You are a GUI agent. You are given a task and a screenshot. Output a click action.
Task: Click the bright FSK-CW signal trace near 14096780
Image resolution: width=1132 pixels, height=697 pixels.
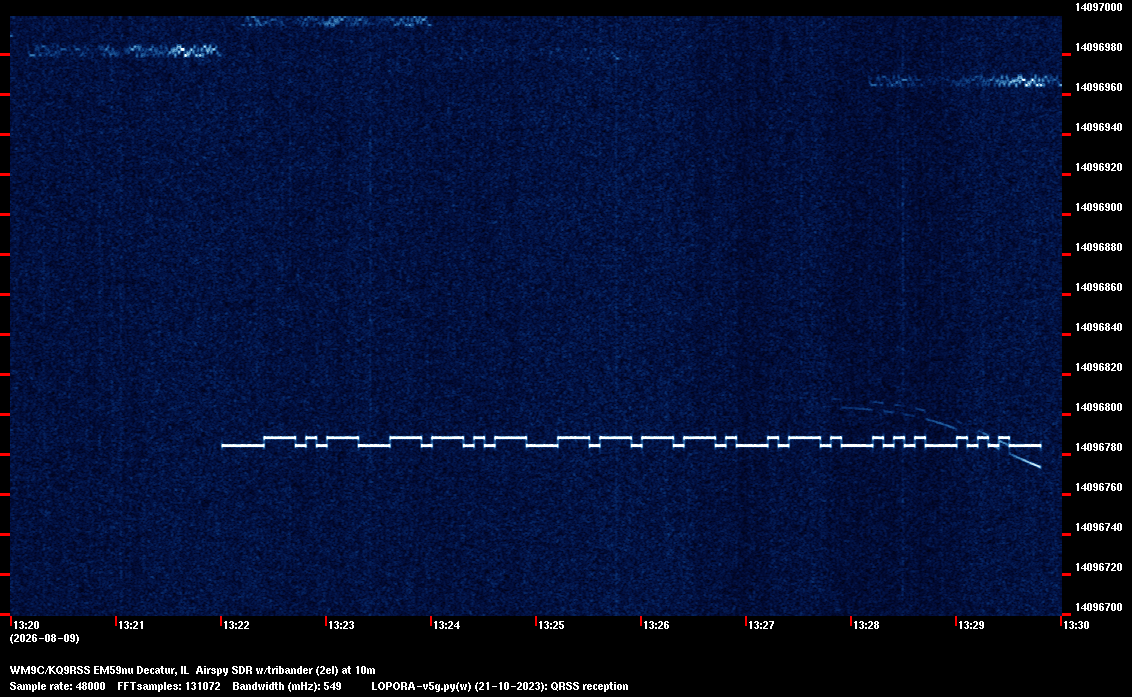coord(631,442)
